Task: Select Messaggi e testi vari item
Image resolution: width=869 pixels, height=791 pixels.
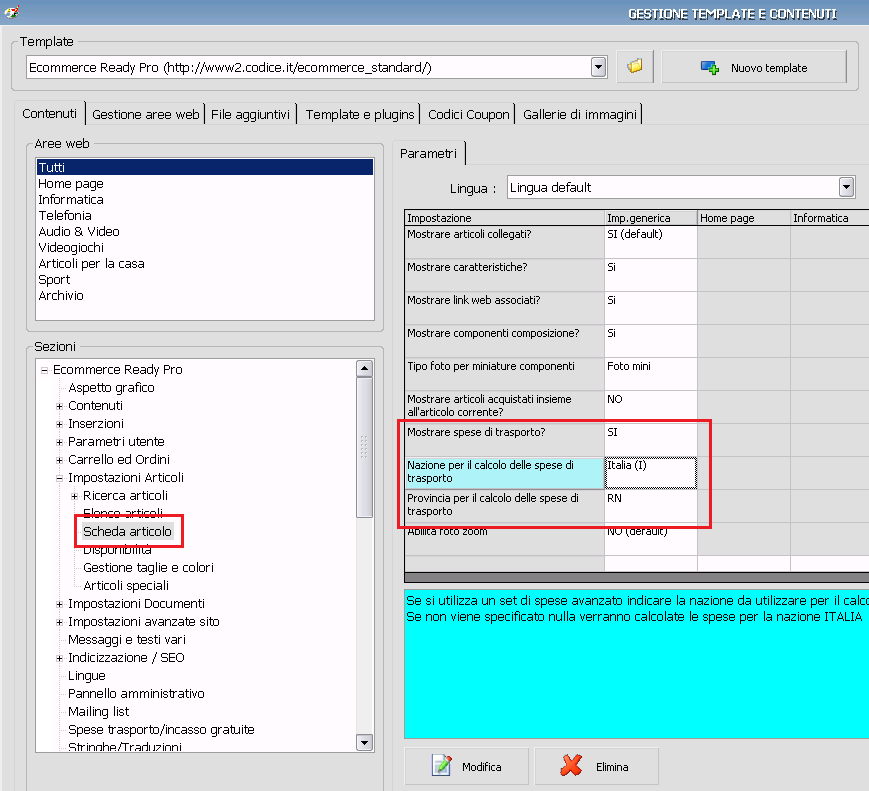Action: pos(126,640)
